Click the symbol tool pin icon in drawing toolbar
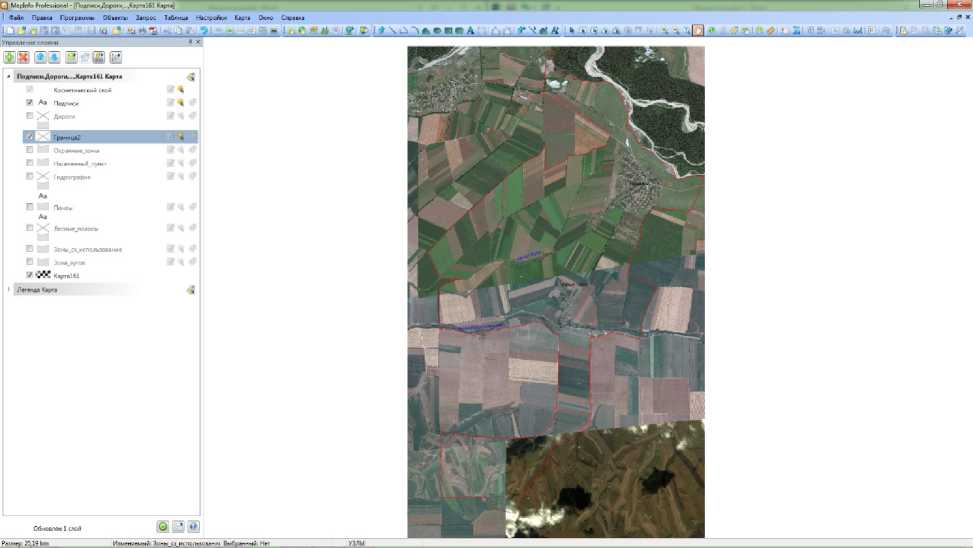 (382, 30)
